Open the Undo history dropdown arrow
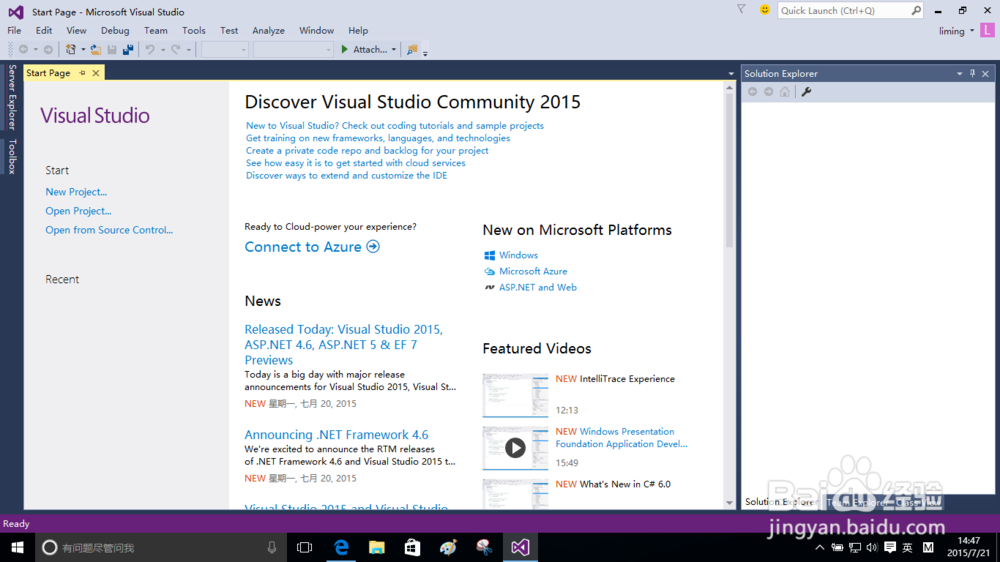This screenshot has height=562, width=1000. coord(163,50)
